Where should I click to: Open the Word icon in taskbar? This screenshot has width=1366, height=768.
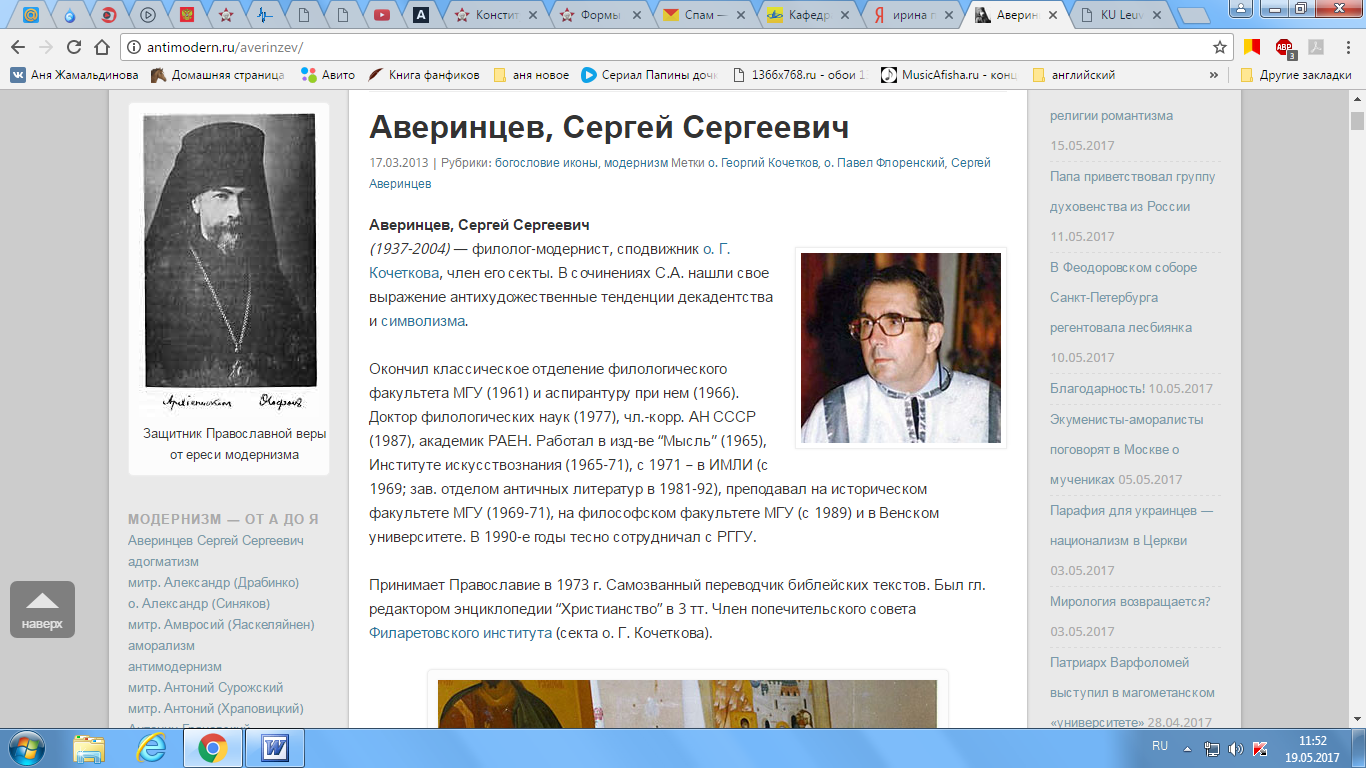coord(274,747)
